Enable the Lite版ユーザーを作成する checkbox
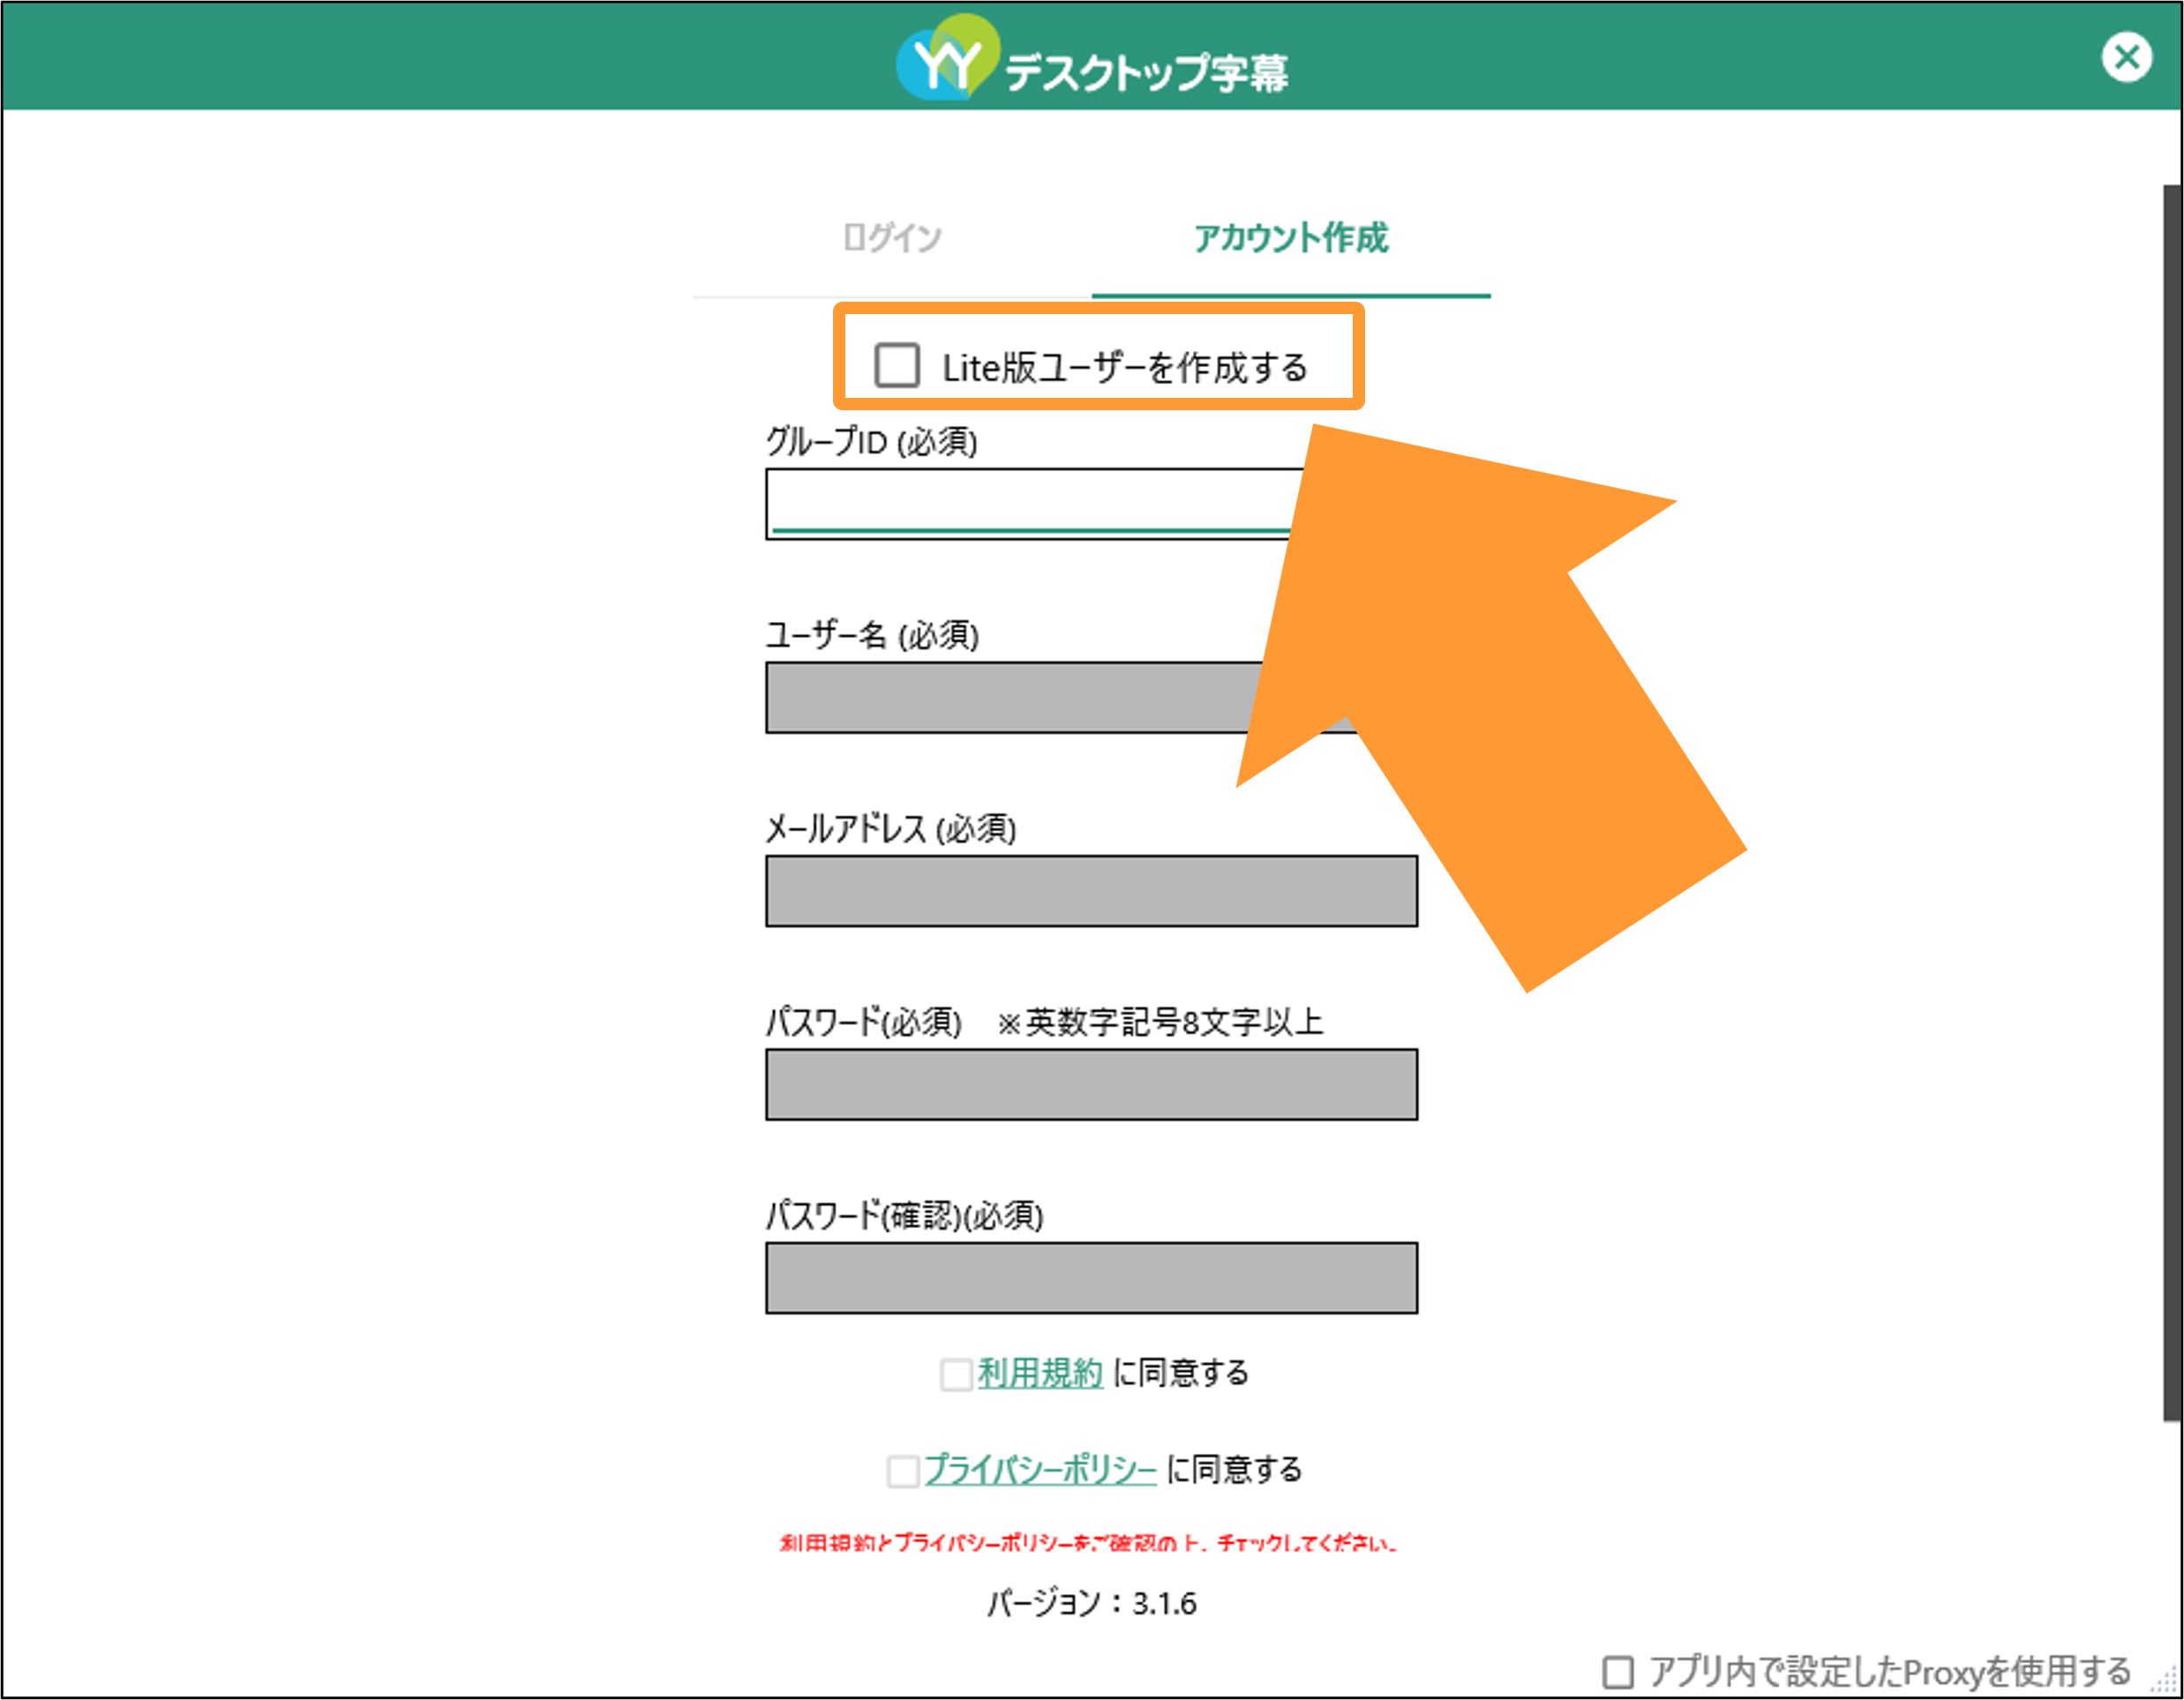 [x=897, y=365]
